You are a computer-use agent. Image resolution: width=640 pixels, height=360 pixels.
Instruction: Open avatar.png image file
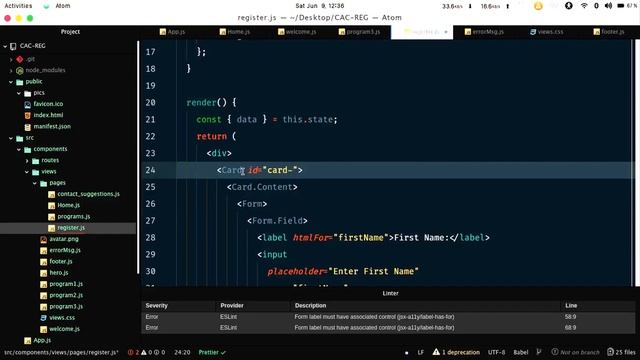[64, 239]
